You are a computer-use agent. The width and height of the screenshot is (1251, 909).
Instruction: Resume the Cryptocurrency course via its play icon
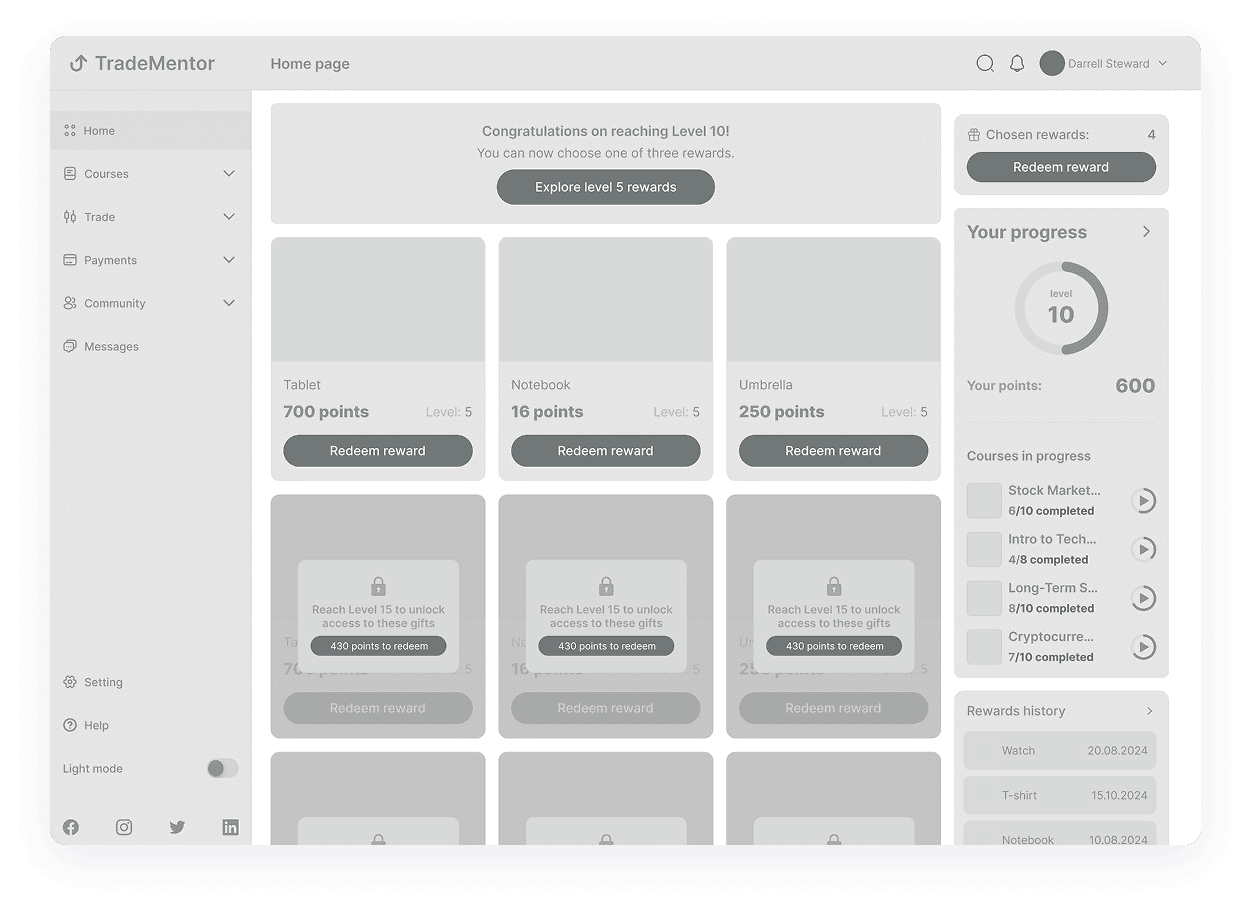[1143, 647]
